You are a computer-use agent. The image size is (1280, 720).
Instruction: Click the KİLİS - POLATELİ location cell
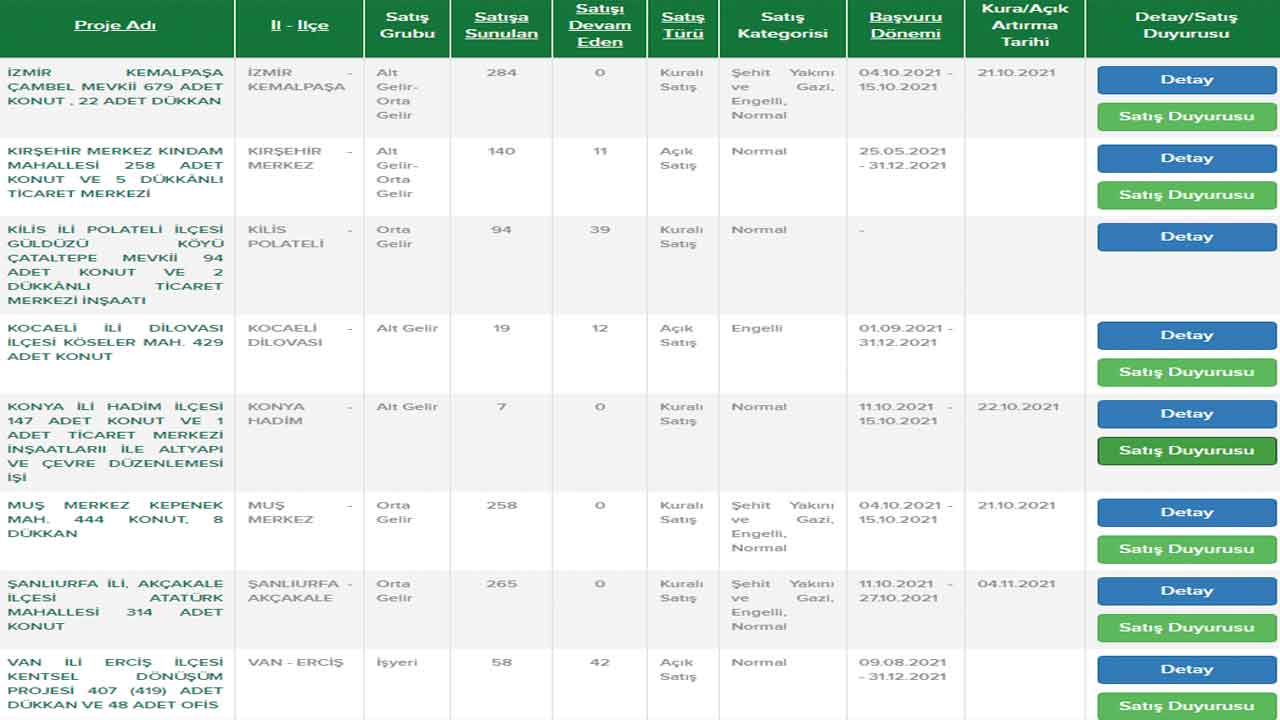point(300,237)
